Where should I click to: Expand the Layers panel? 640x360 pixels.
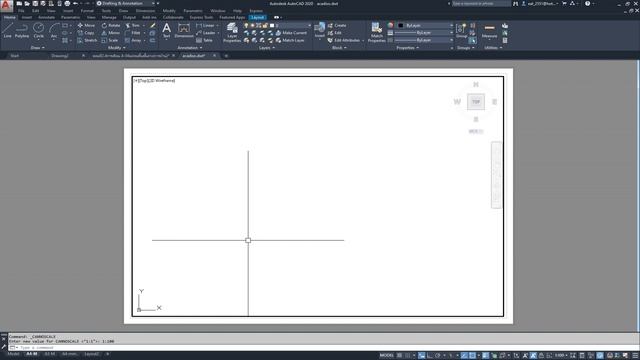tap(267, 48)
